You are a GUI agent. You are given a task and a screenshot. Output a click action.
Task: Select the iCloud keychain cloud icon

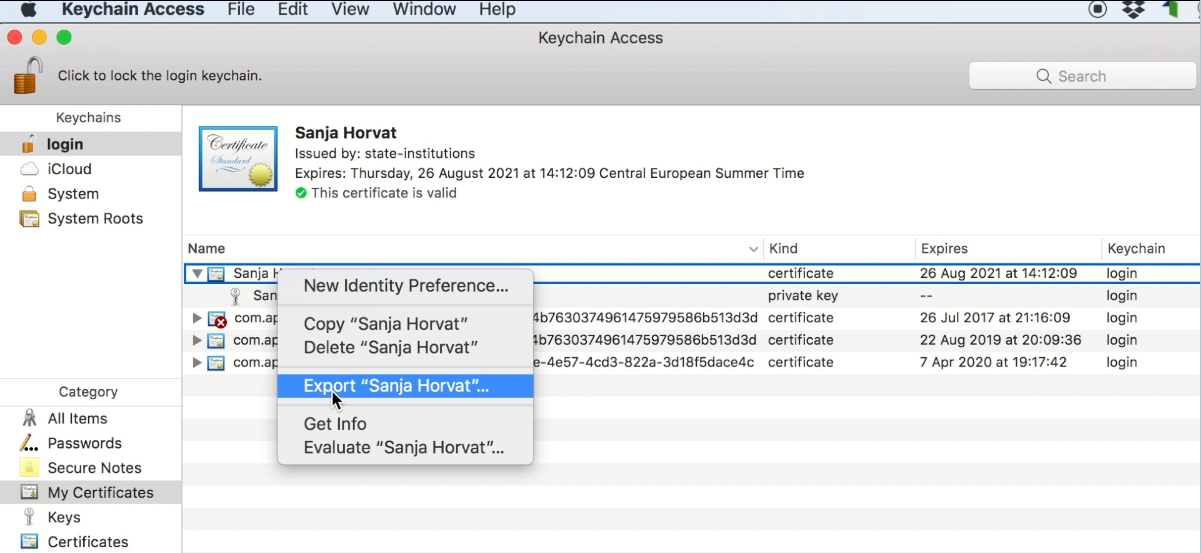pyautogui.click(x=29, y=169)
